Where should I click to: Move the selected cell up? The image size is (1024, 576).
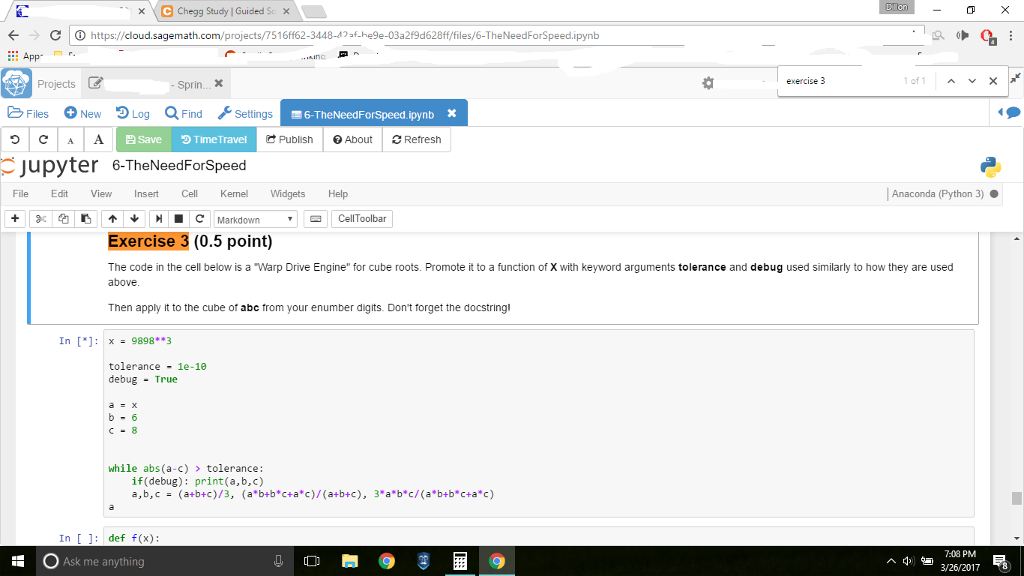pyautogui.click(x=113, y=218)
